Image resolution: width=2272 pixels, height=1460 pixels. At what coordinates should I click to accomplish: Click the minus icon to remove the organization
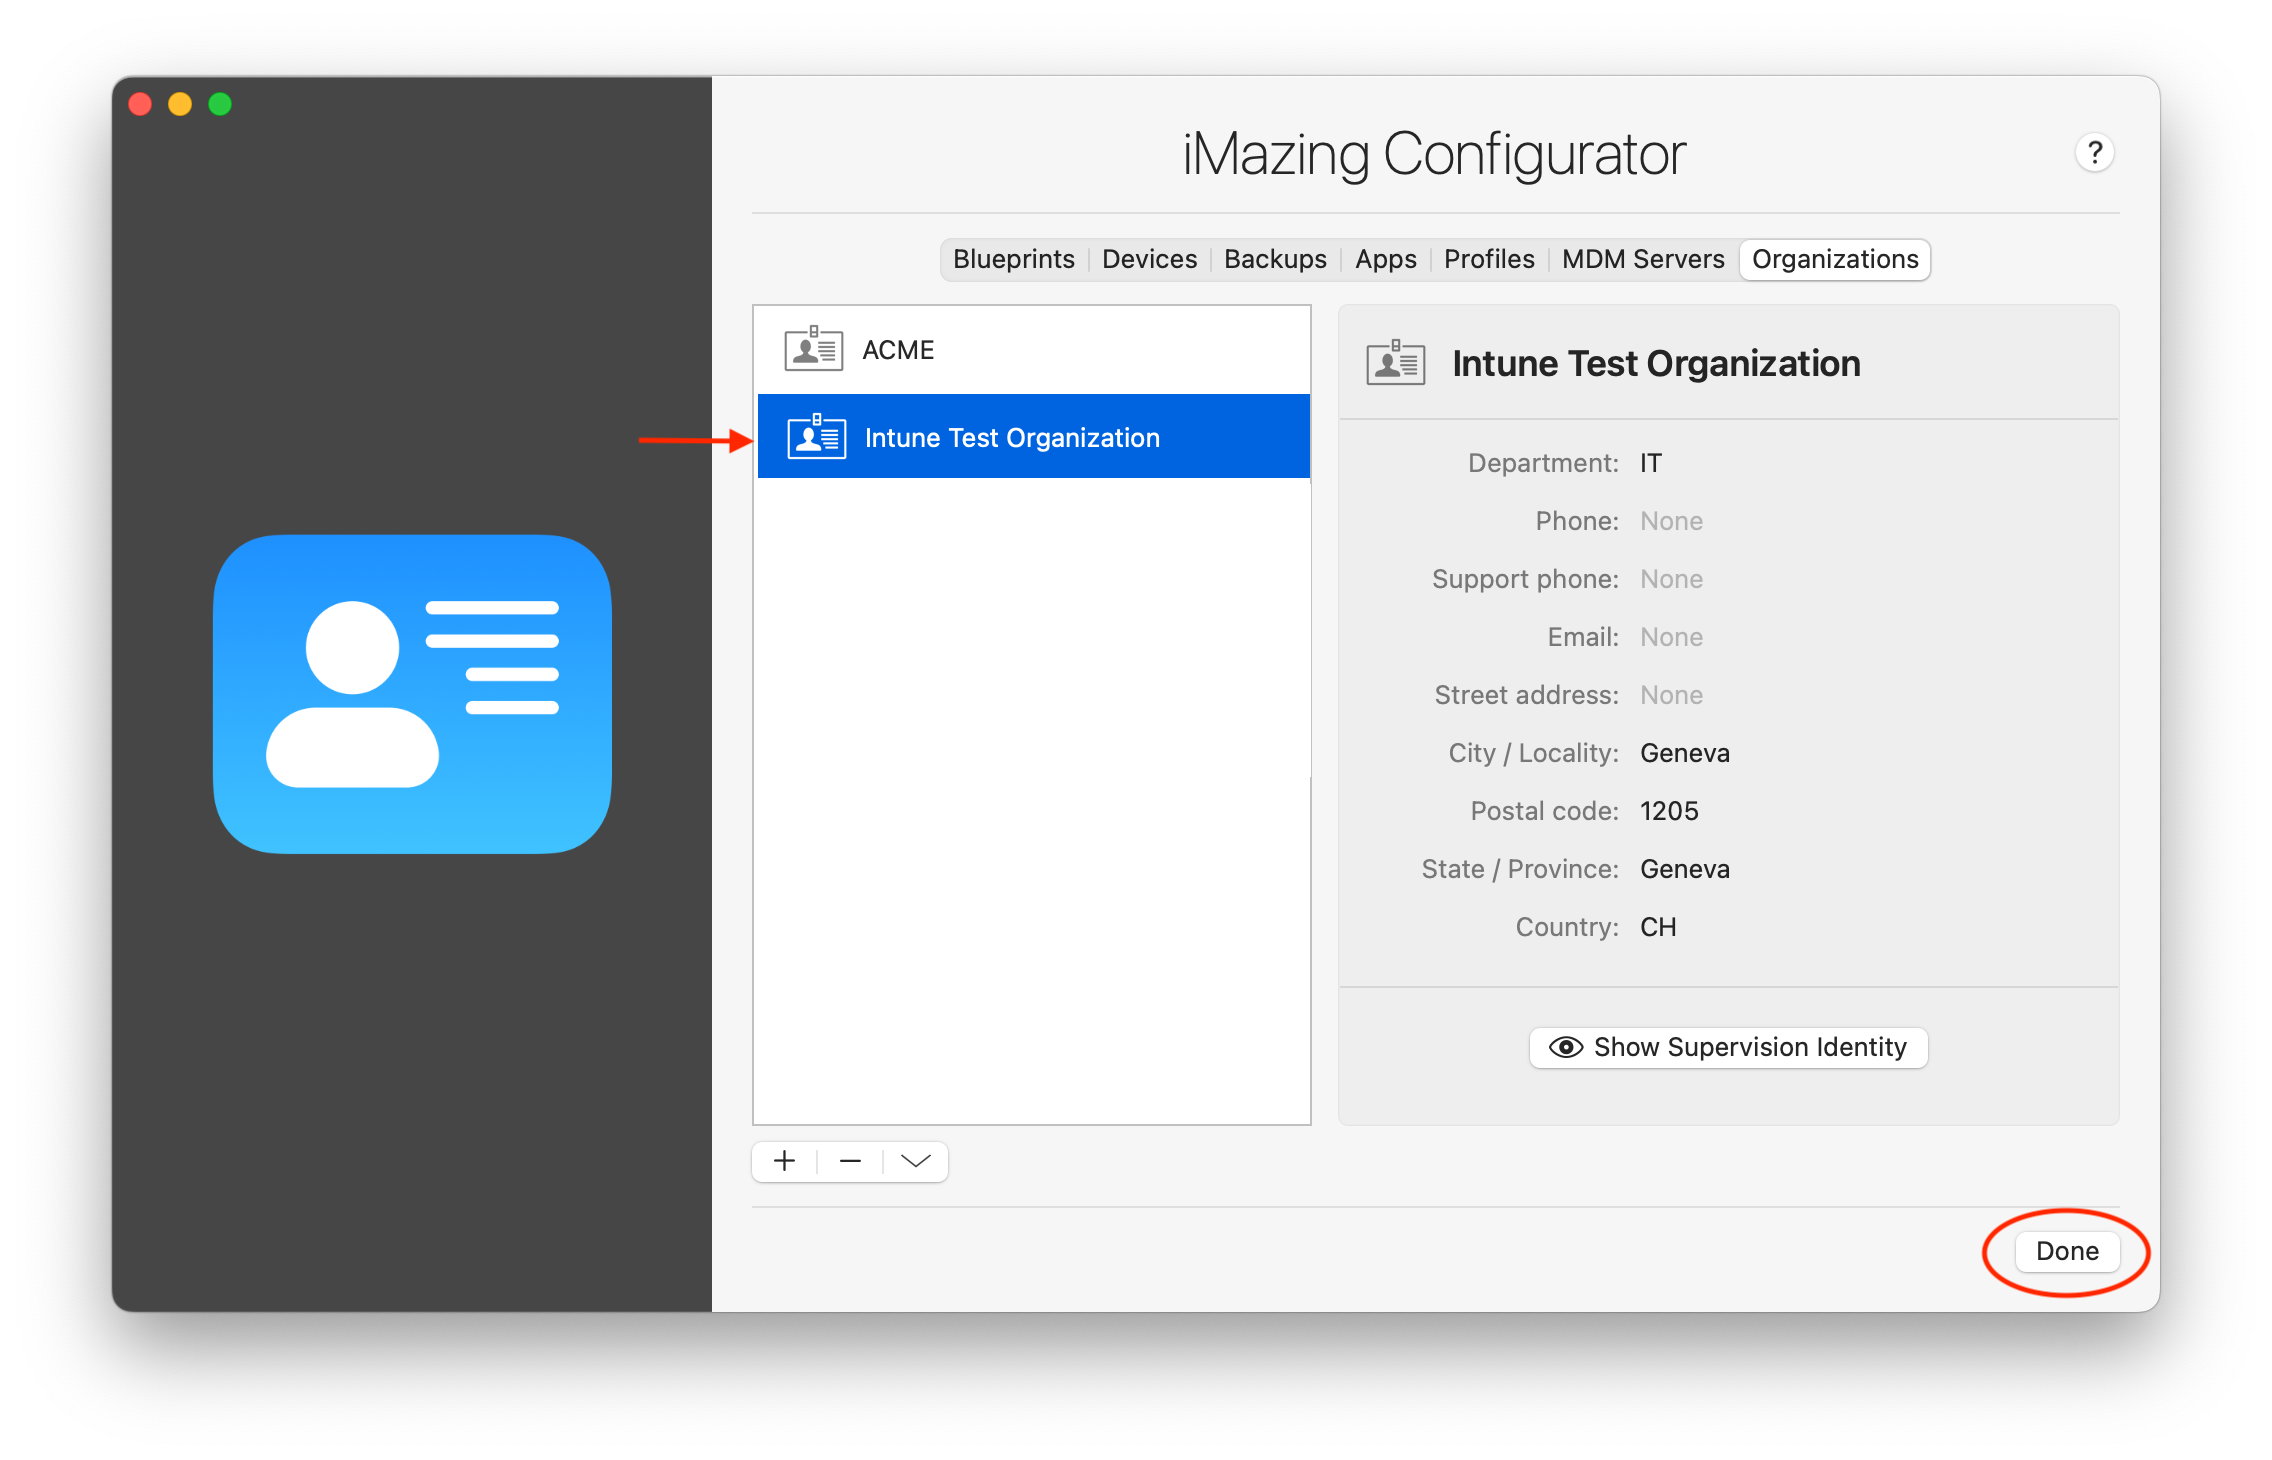pos(850,1161)
